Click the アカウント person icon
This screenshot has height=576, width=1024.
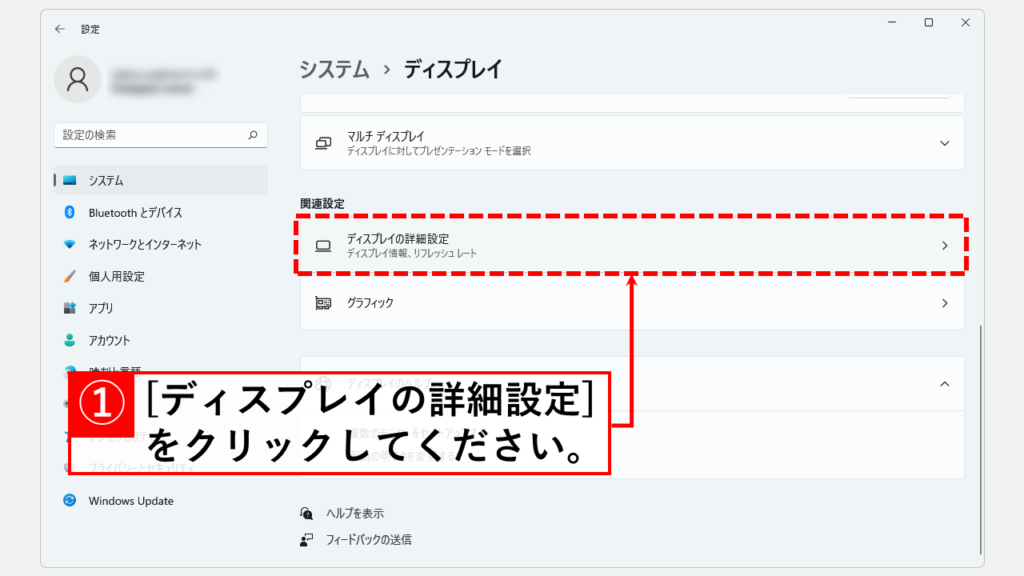[x=70, y=341]
